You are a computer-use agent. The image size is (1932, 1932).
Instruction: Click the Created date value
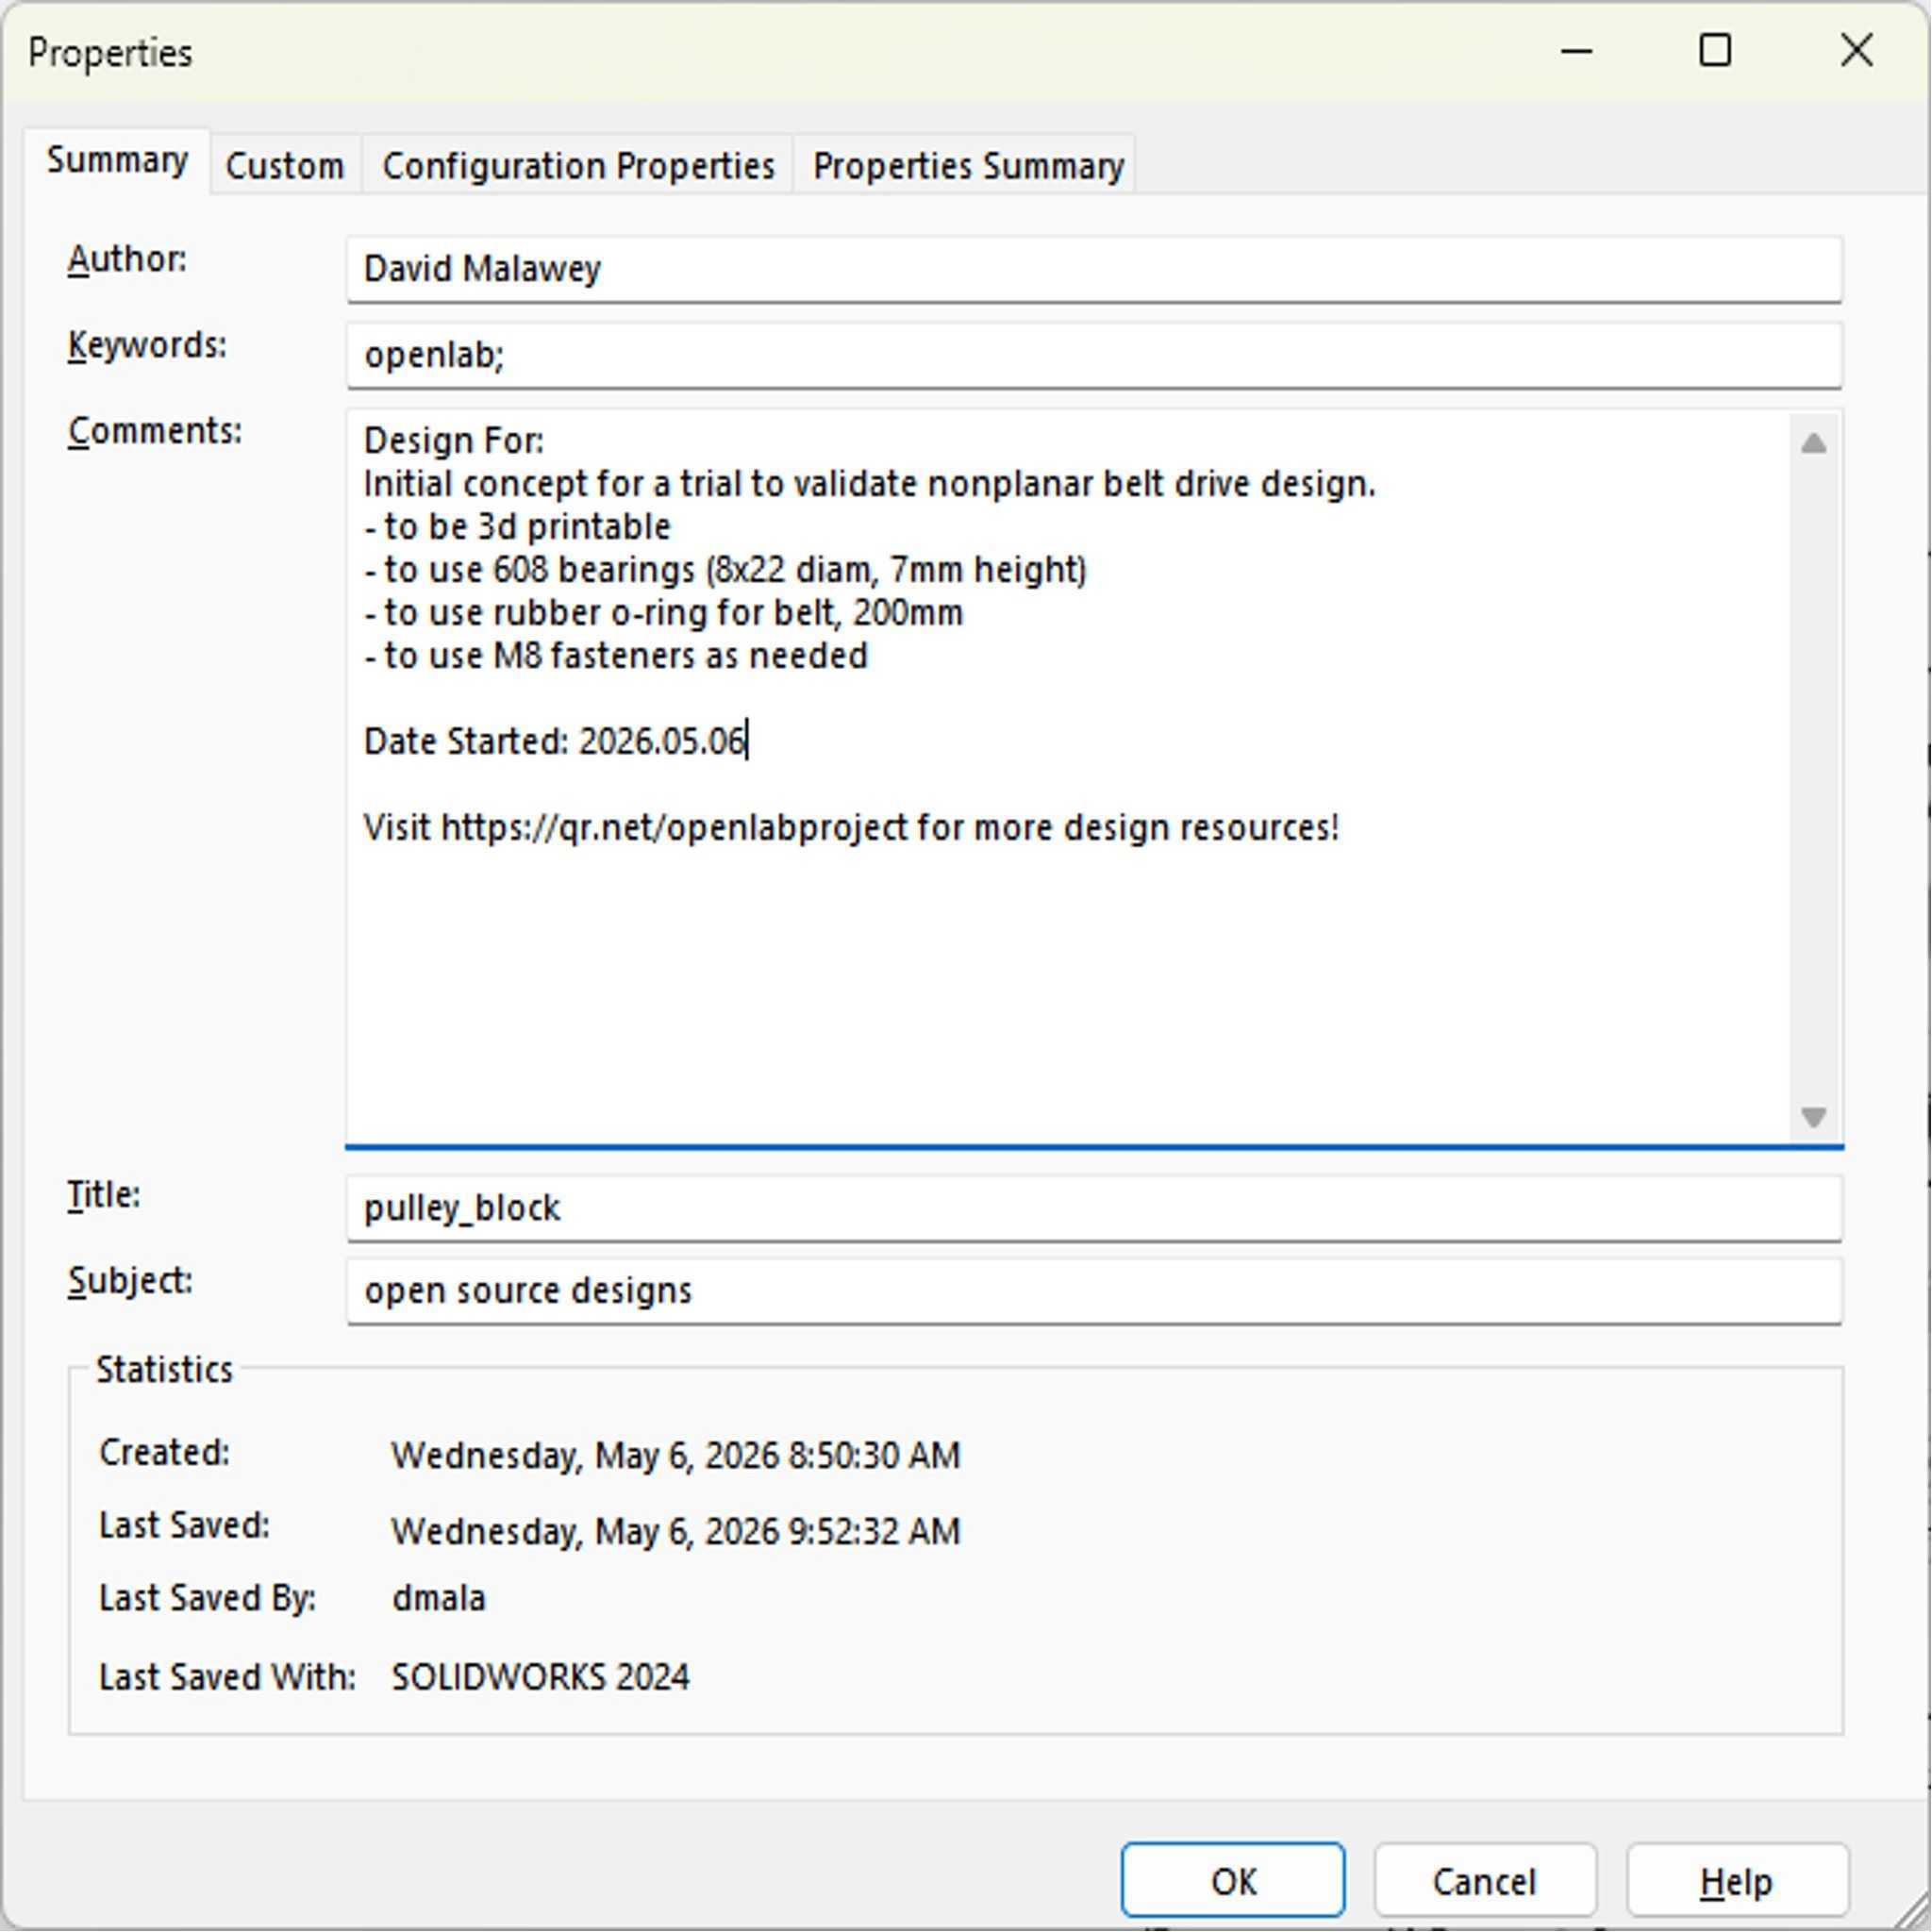coord(675,1456)
